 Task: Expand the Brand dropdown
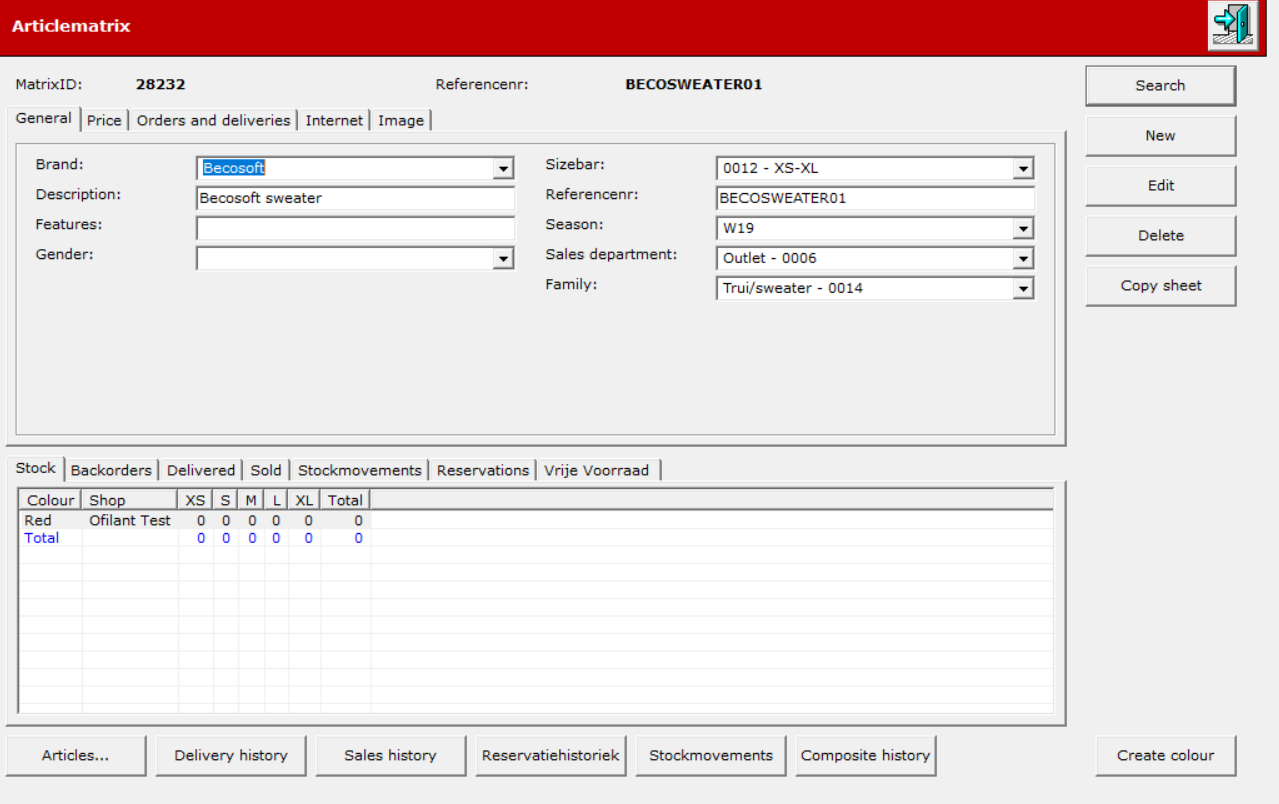504,169
